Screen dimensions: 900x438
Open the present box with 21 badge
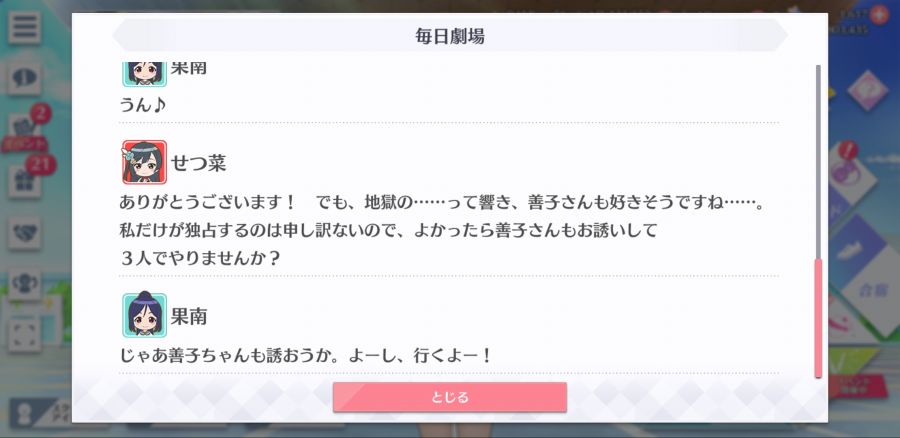coord(26,179)
